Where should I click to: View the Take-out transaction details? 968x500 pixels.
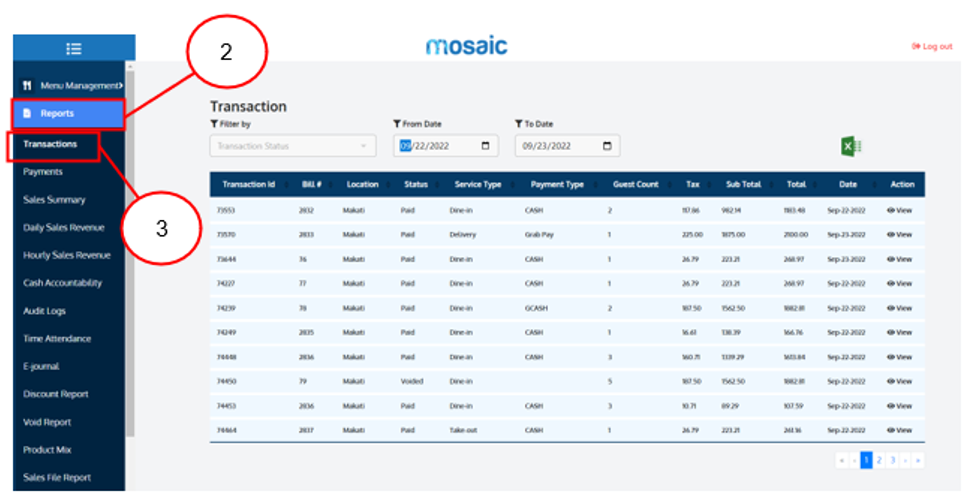pyautogui.click(x=899, y=430)
